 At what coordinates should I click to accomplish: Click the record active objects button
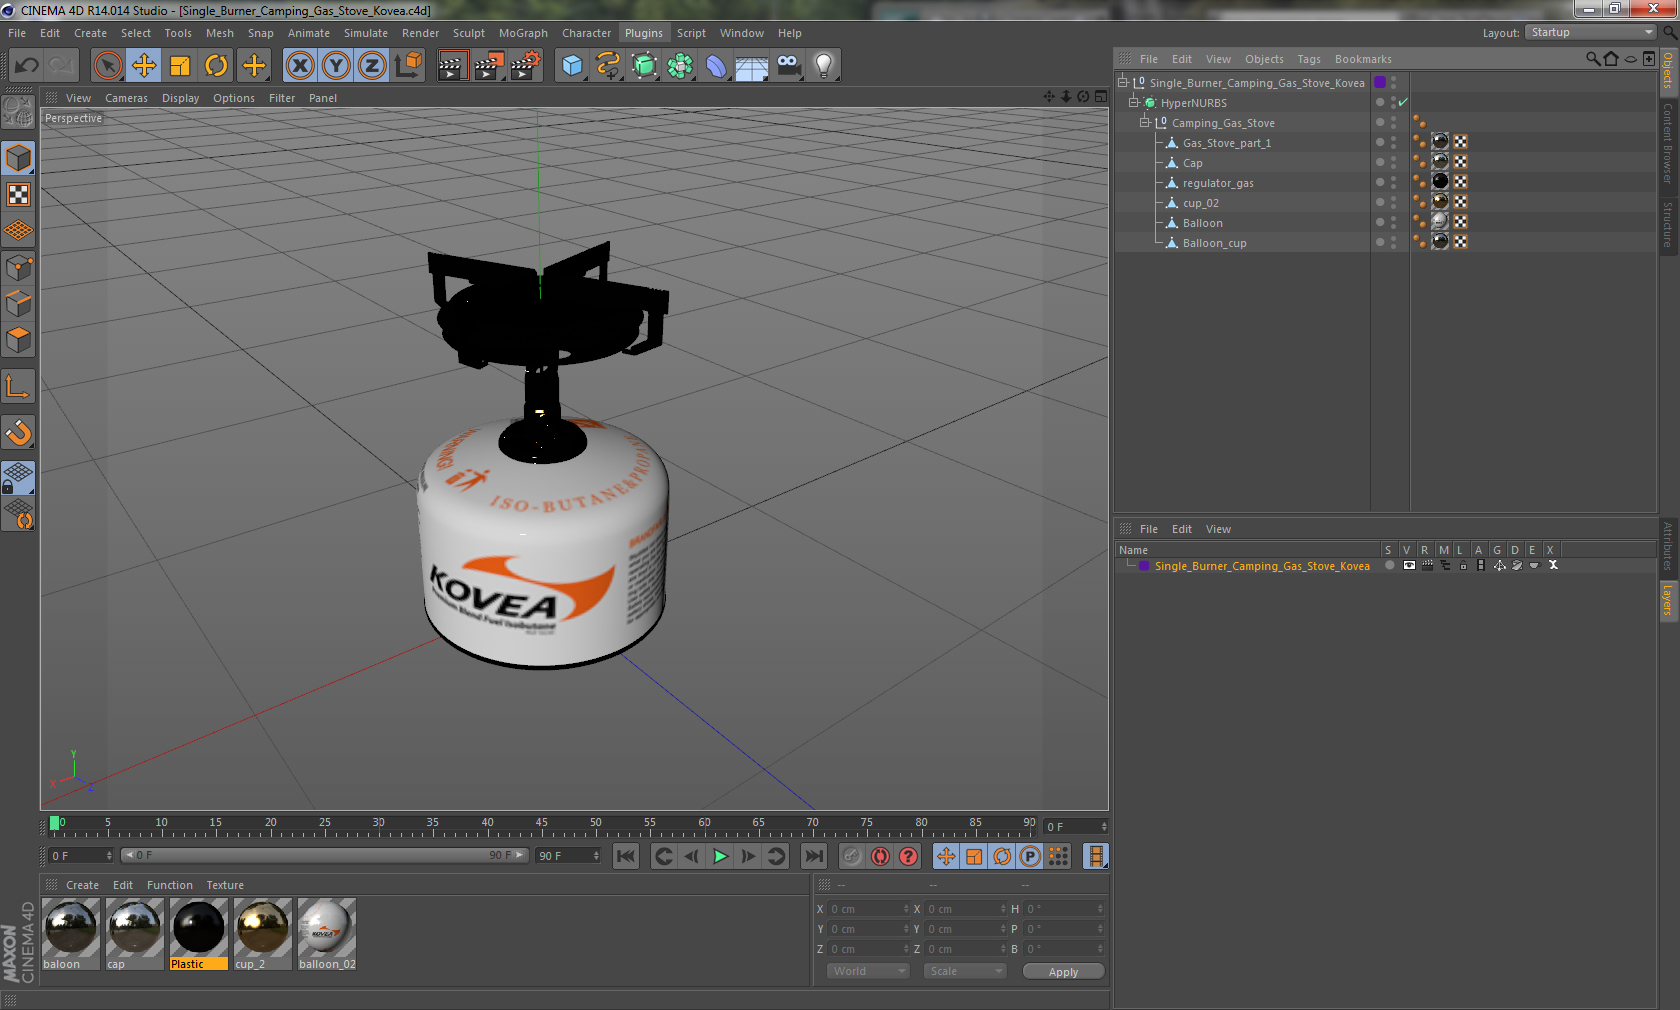tap(851, 856)
